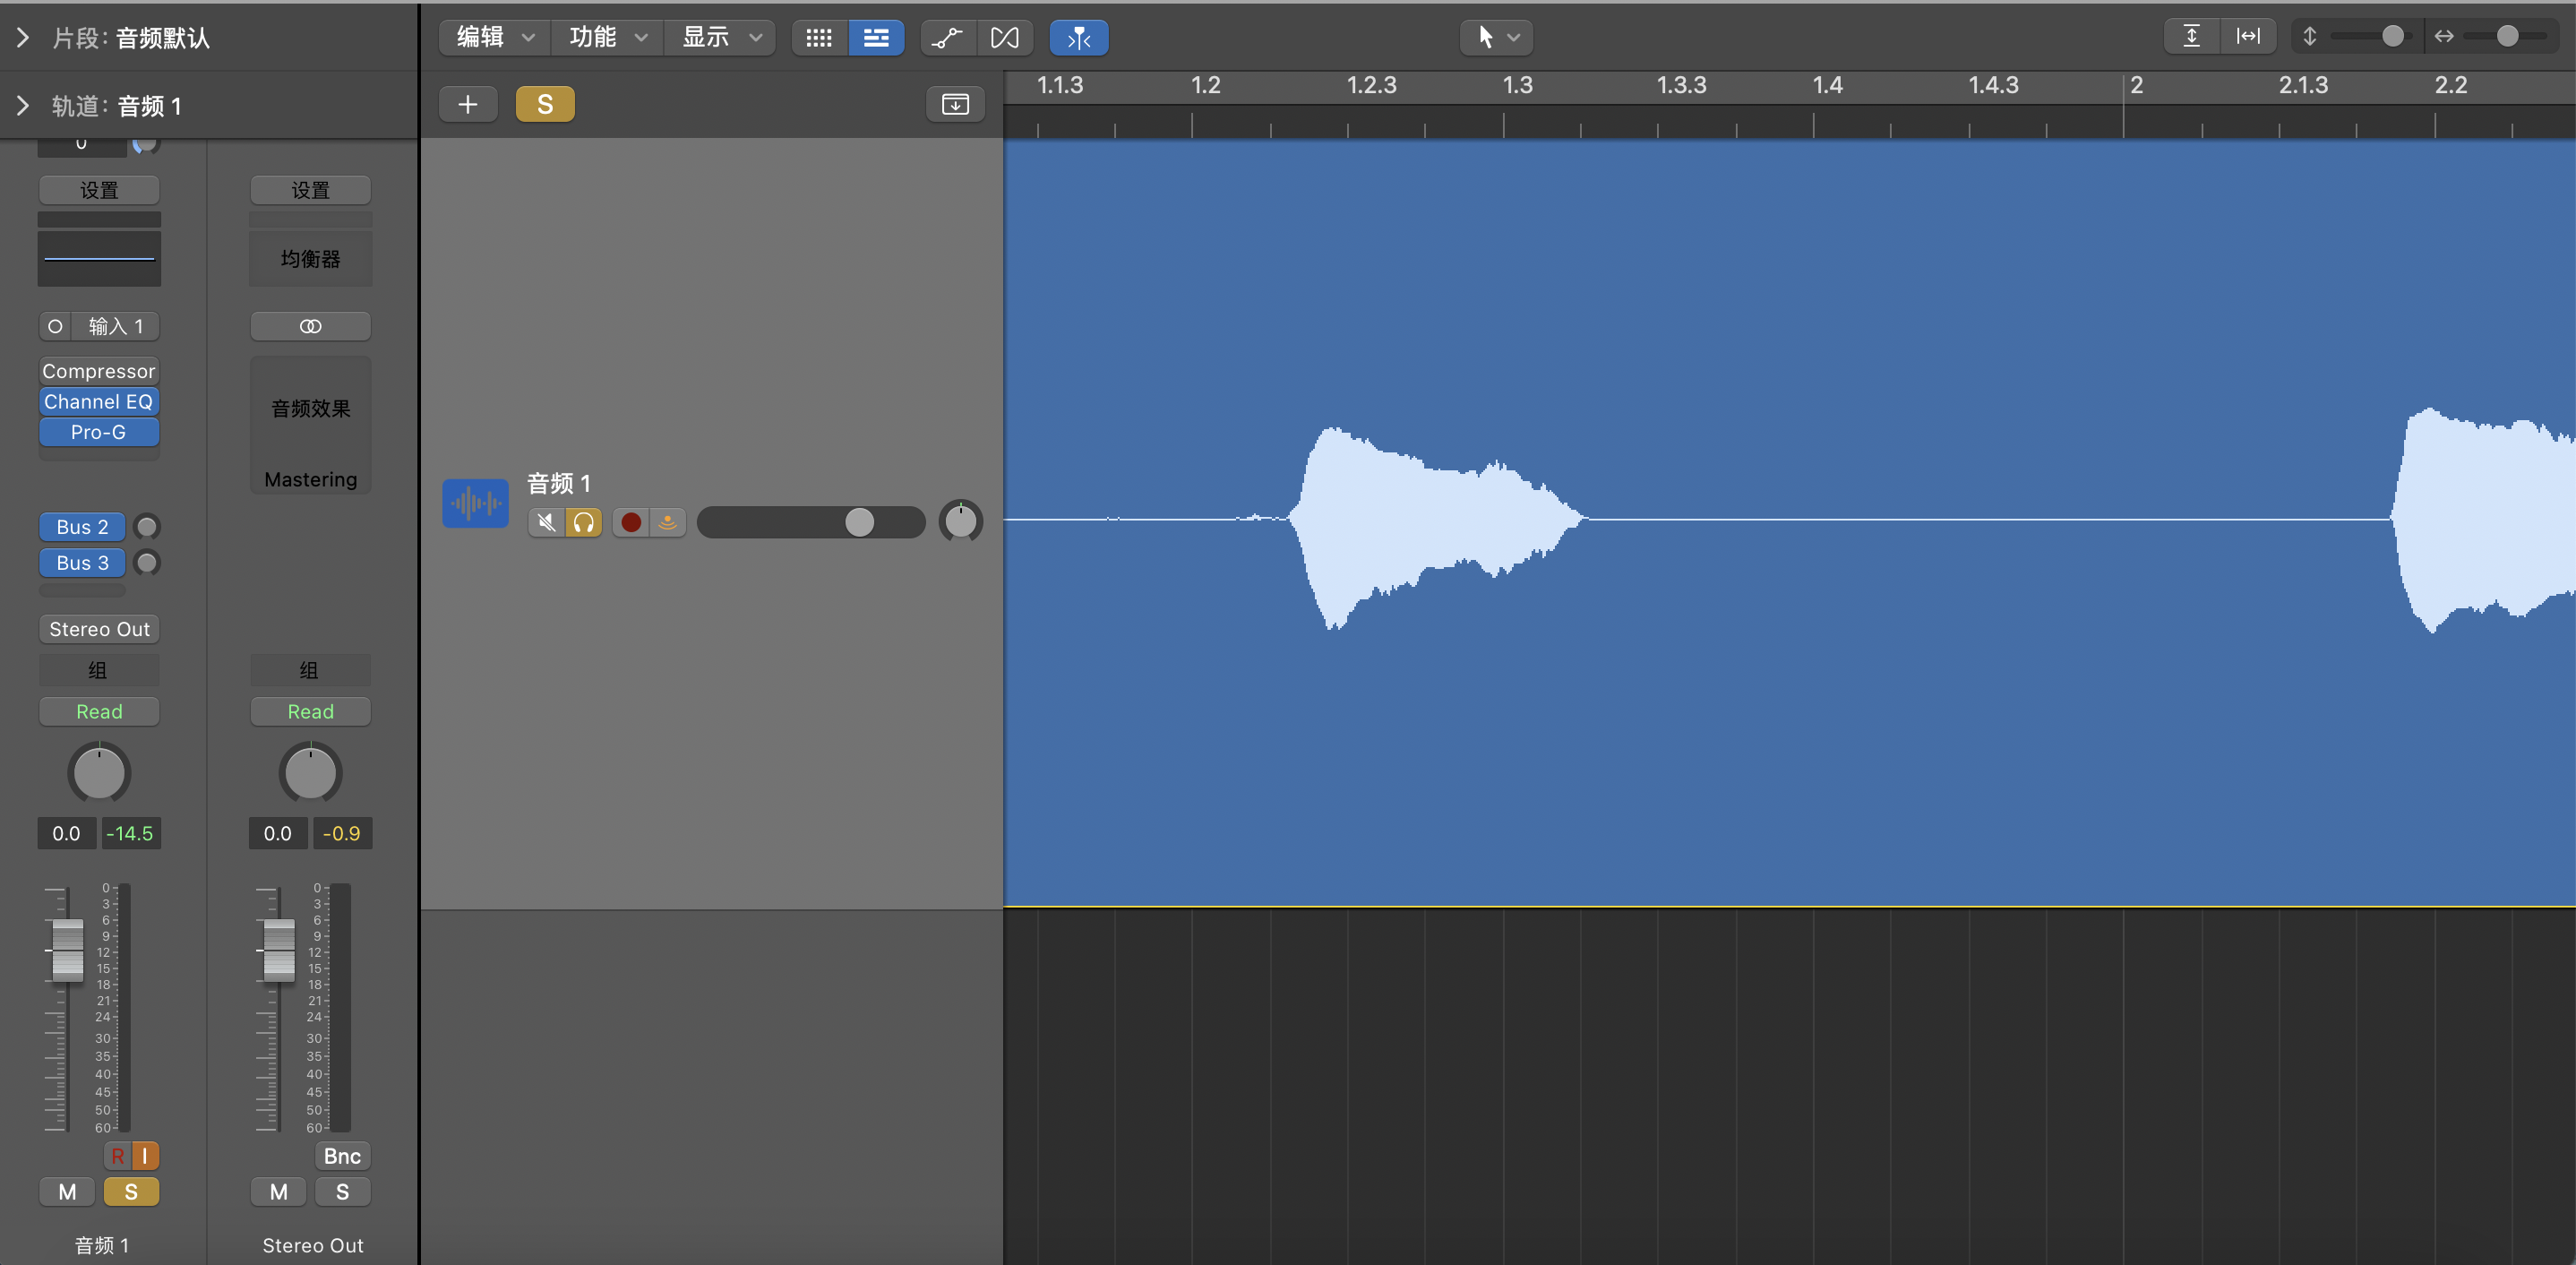Click the Catch Playhead icon
Viewport: 2576px width, 1265px height.
coord(1078,38)
